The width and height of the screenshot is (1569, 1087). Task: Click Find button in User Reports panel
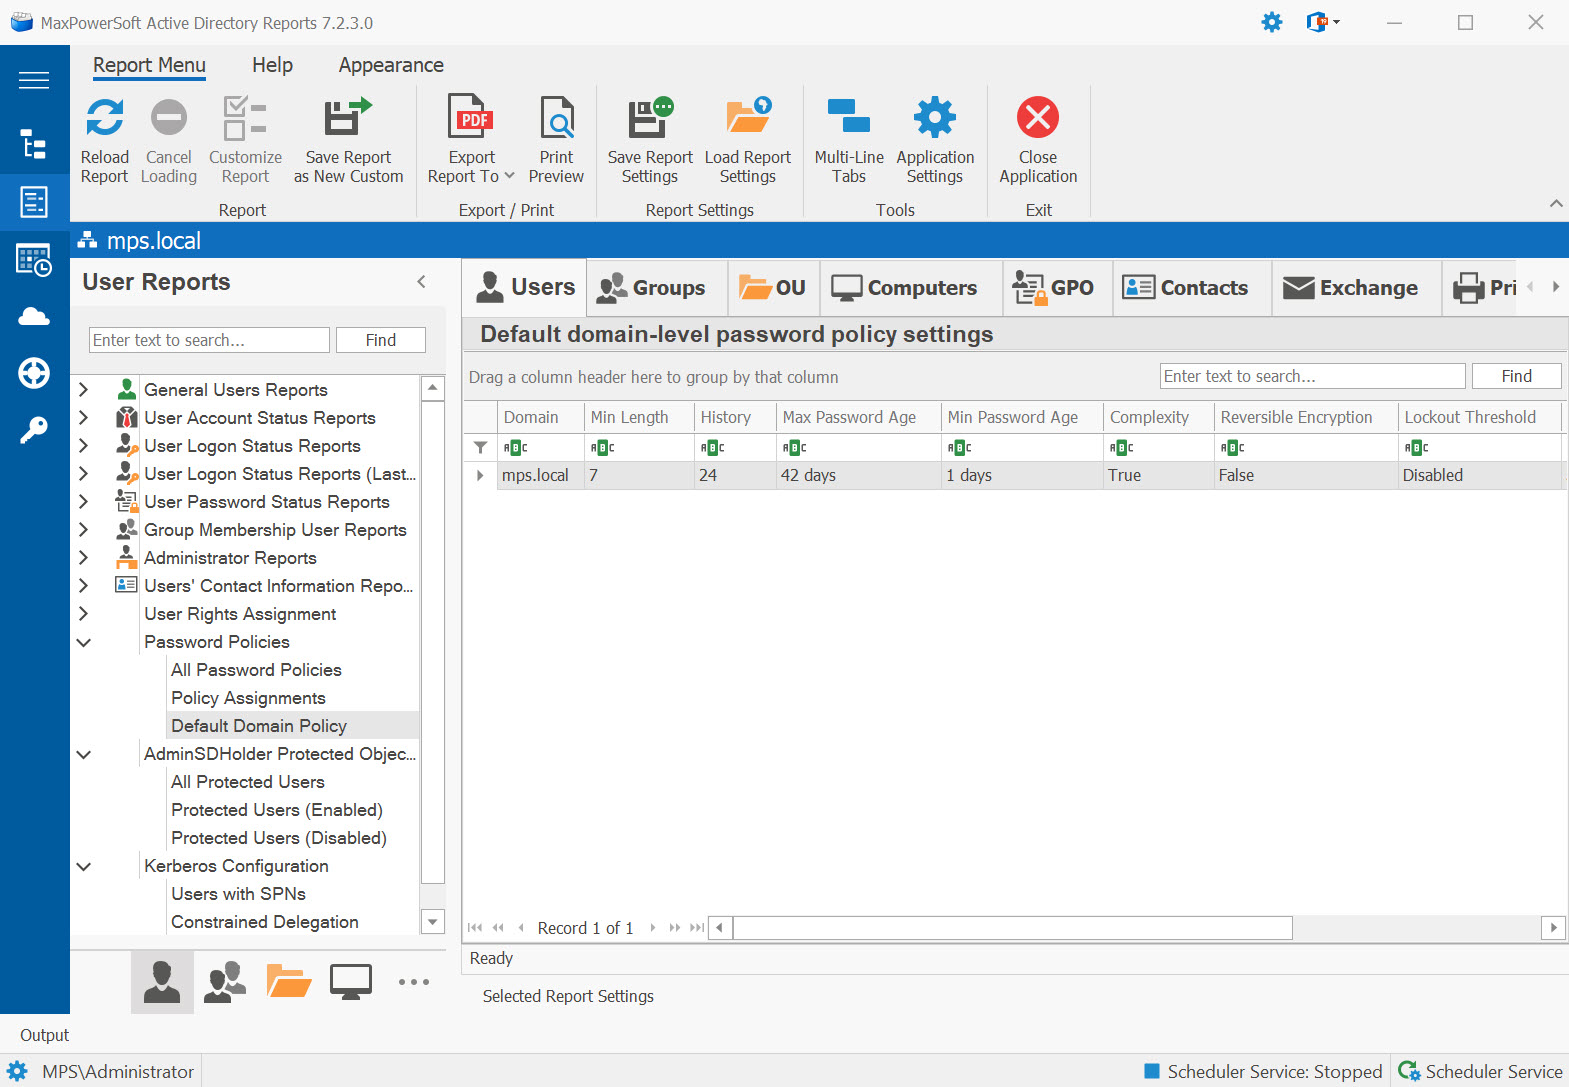click(381, 340)
